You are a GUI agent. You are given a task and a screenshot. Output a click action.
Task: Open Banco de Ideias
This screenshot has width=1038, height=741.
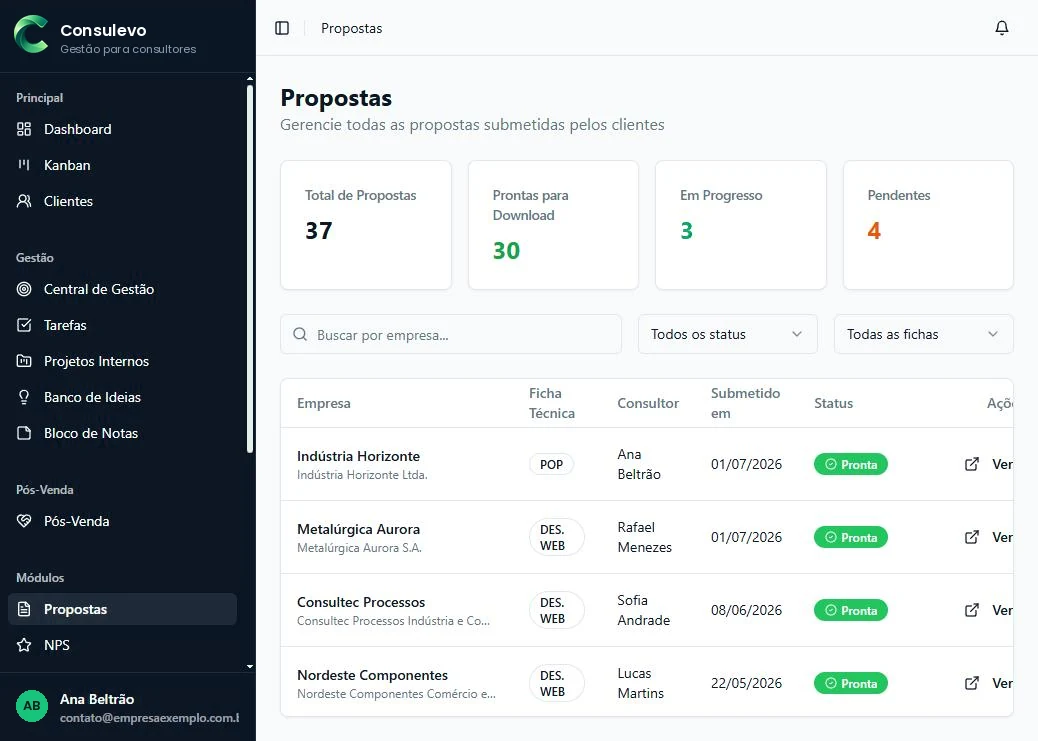[122, 397]
